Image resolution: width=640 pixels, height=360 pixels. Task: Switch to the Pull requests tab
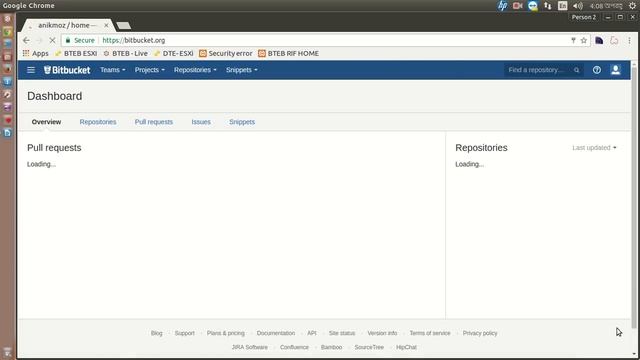click(x=154, y=122)
